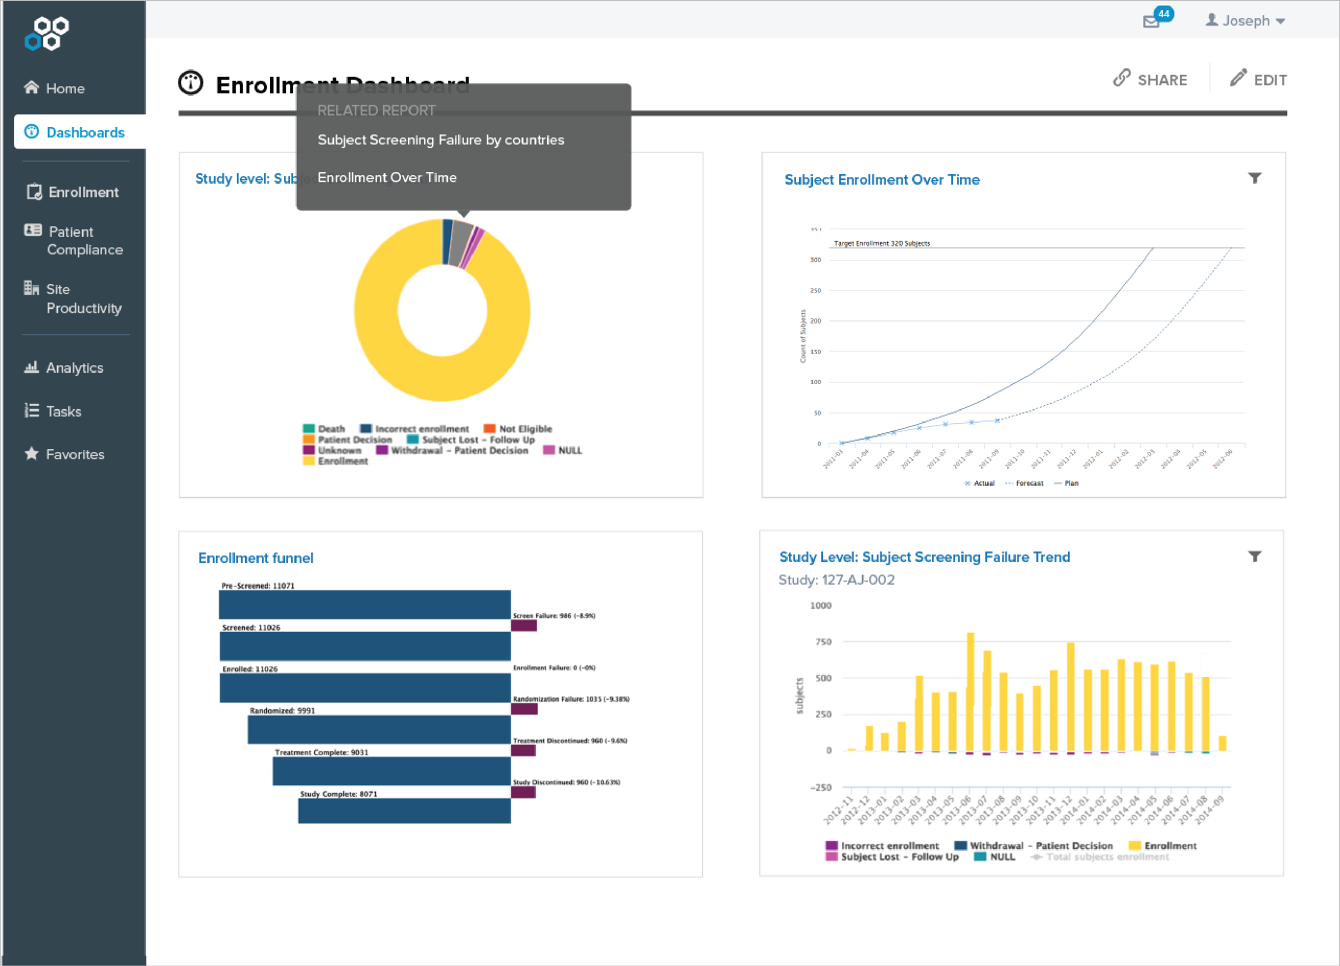Click the hexagon app logo
Viewport: 1340px width, 966px height.
[x=47, y=33]
